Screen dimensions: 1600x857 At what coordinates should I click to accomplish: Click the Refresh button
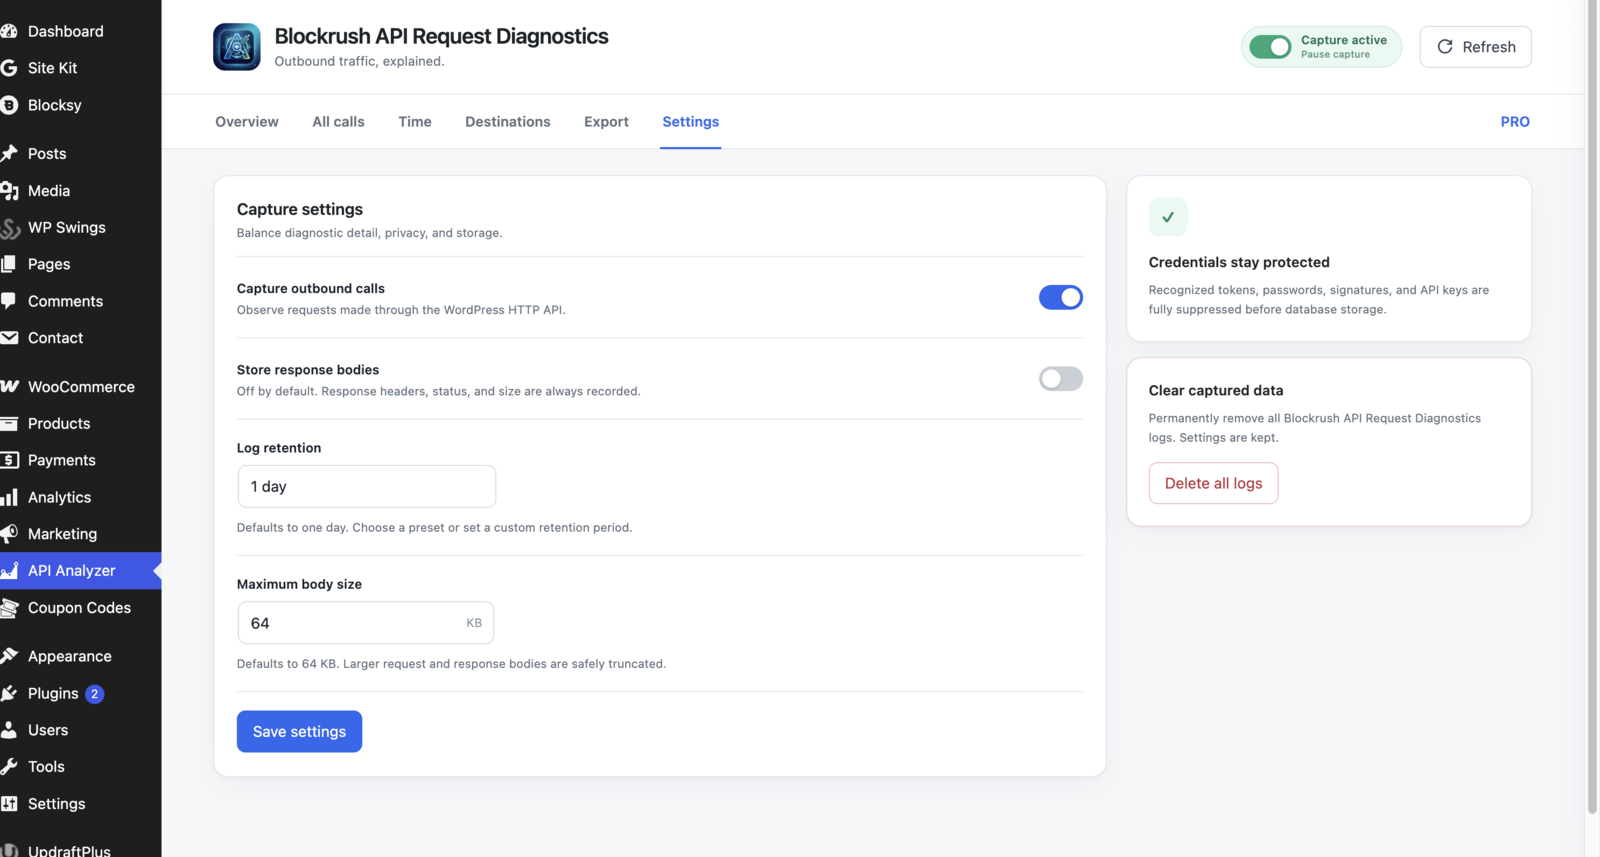pyautogui.click(x=1476, y=47)
